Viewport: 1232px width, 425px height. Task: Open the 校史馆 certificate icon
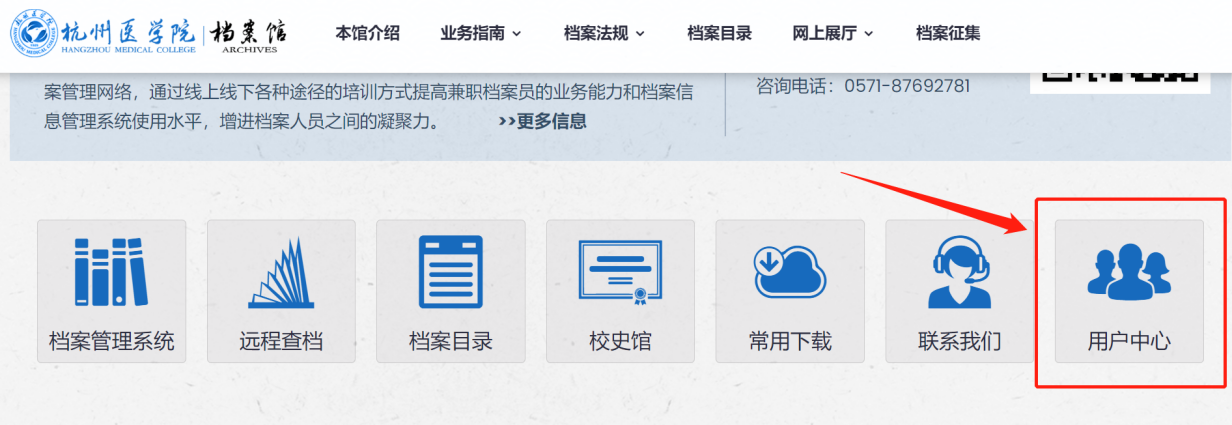620,271
